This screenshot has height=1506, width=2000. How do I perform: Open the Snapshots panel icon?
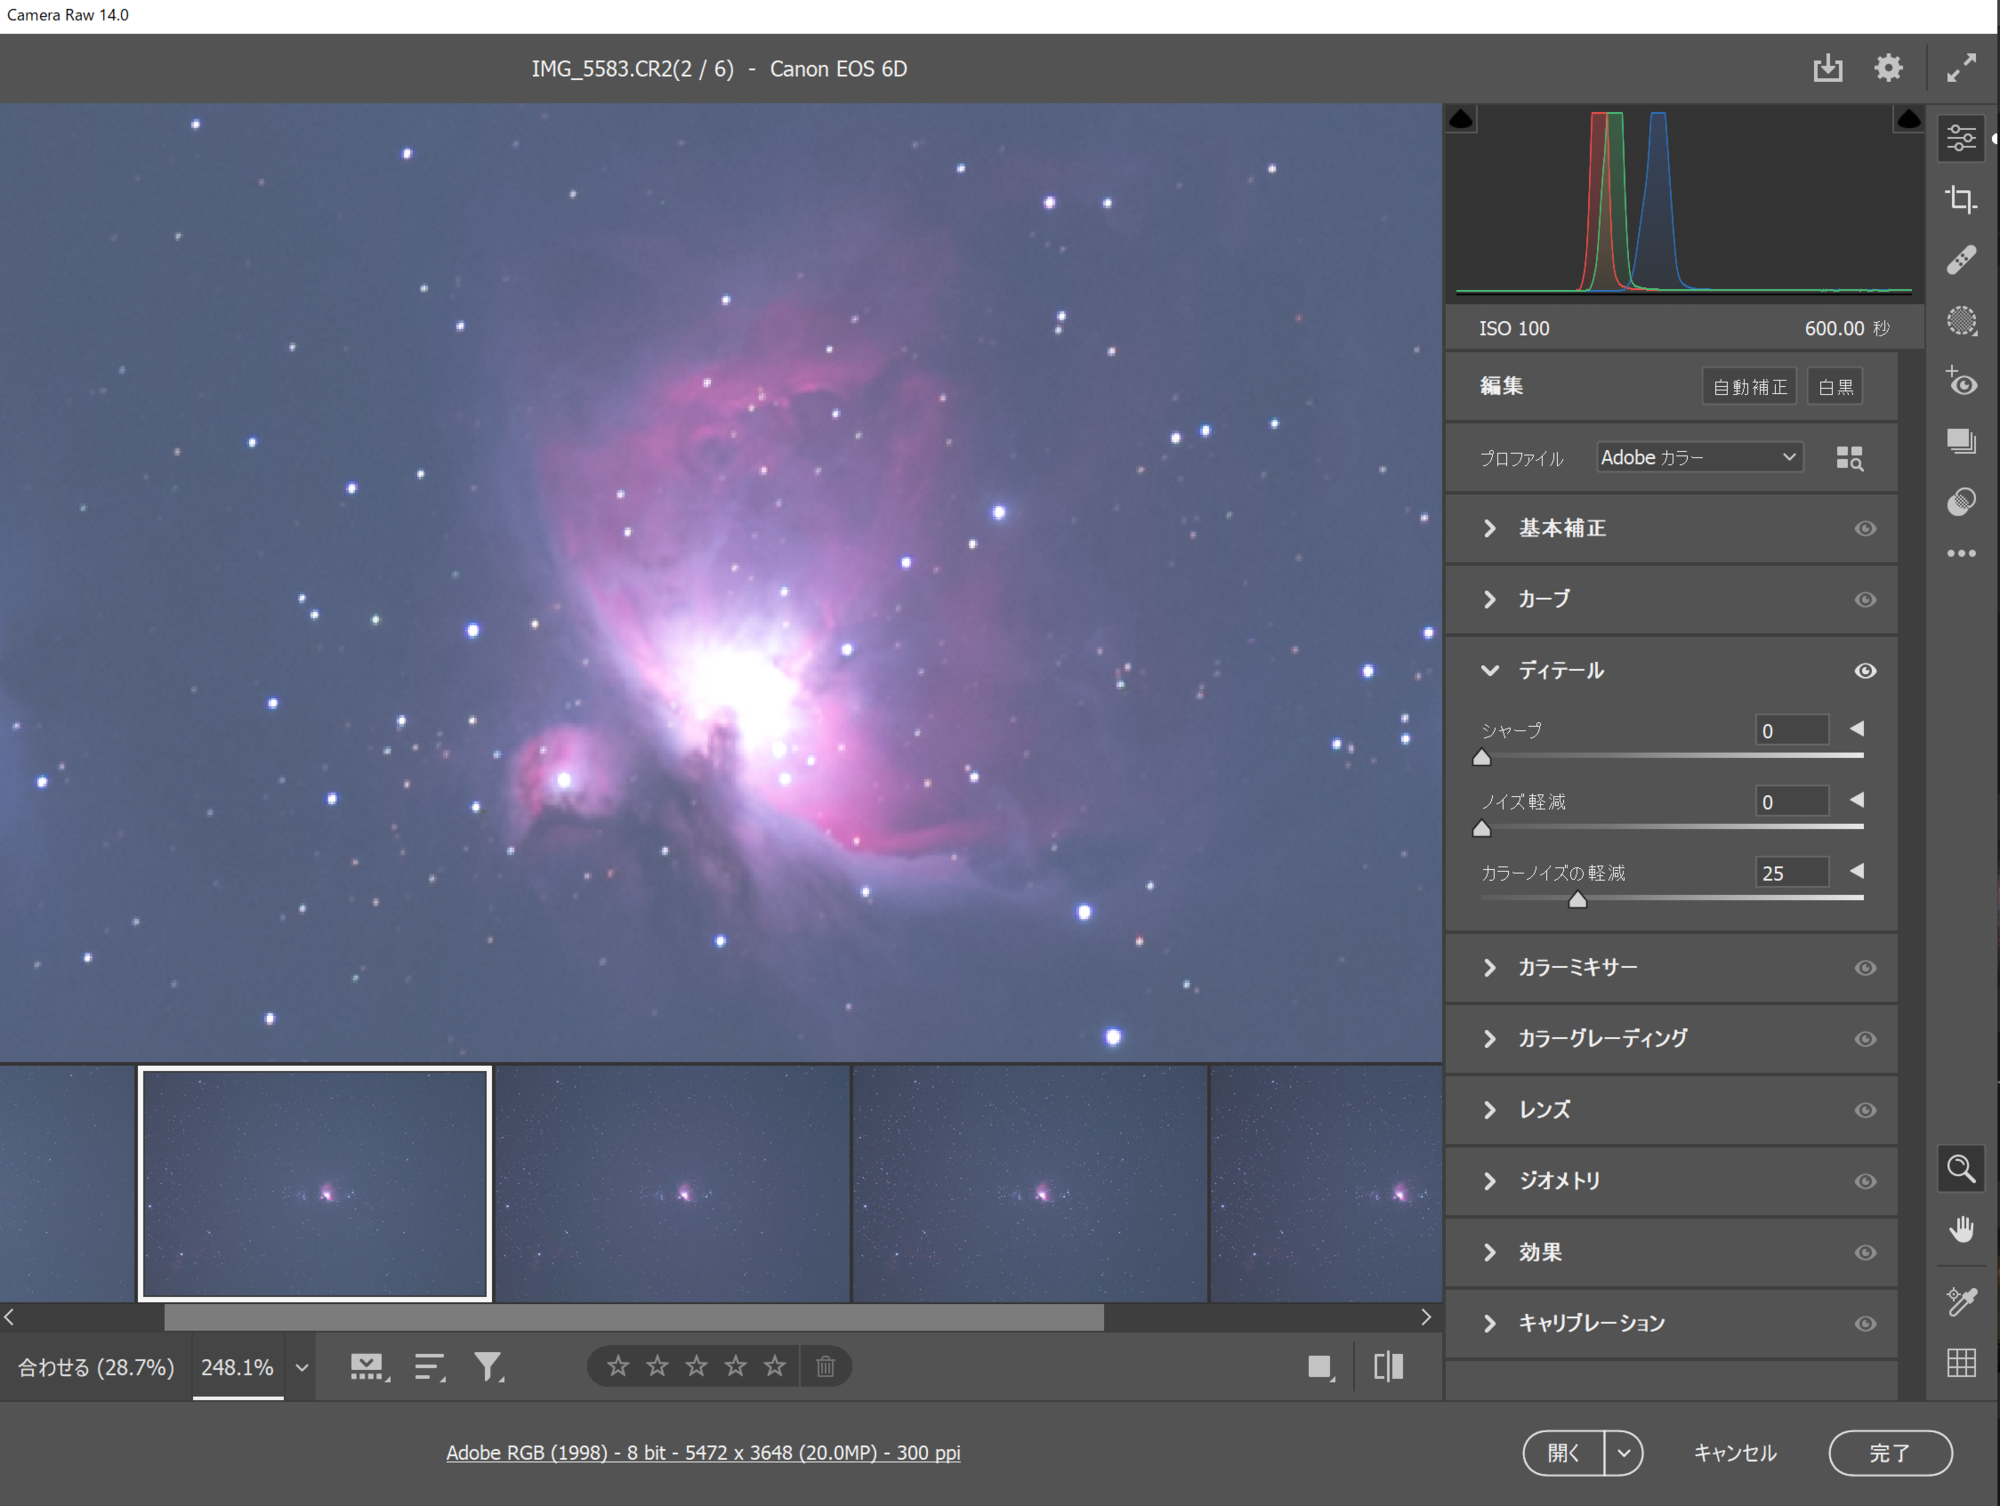coord(1961,442)
